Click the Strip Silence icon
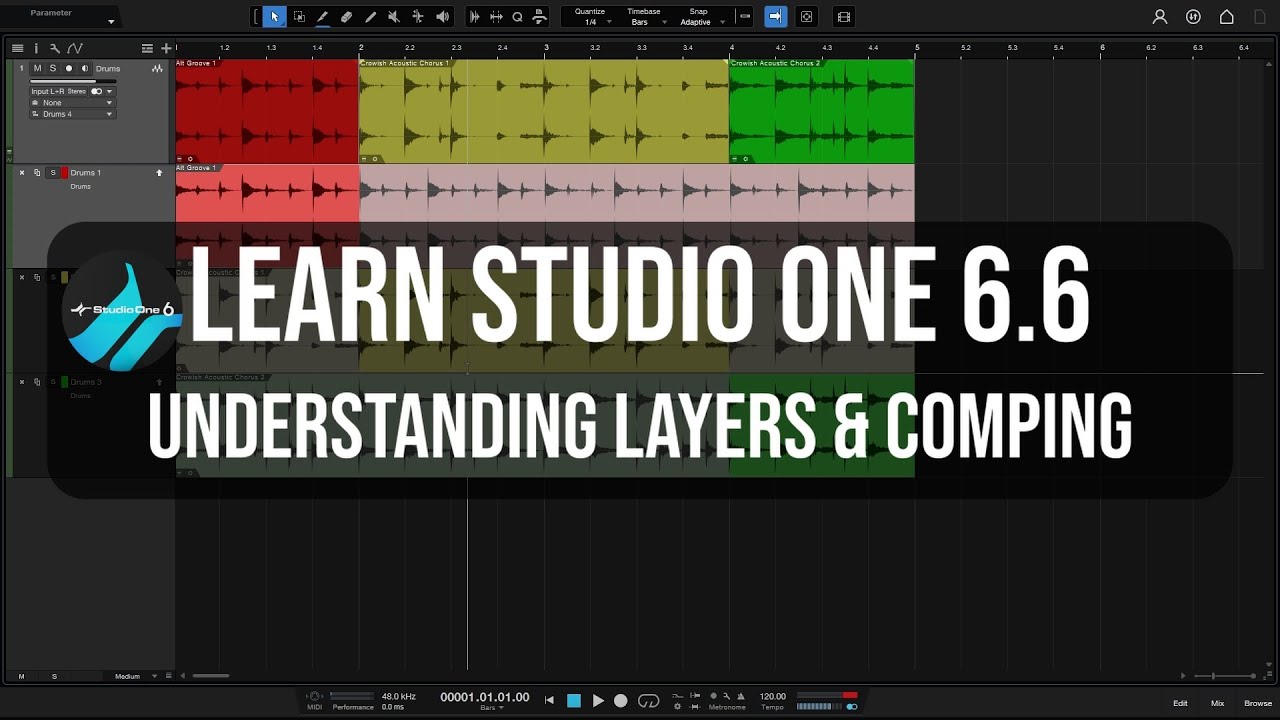Viewport: 1280px width, 720px height. [x=474, y=17]
